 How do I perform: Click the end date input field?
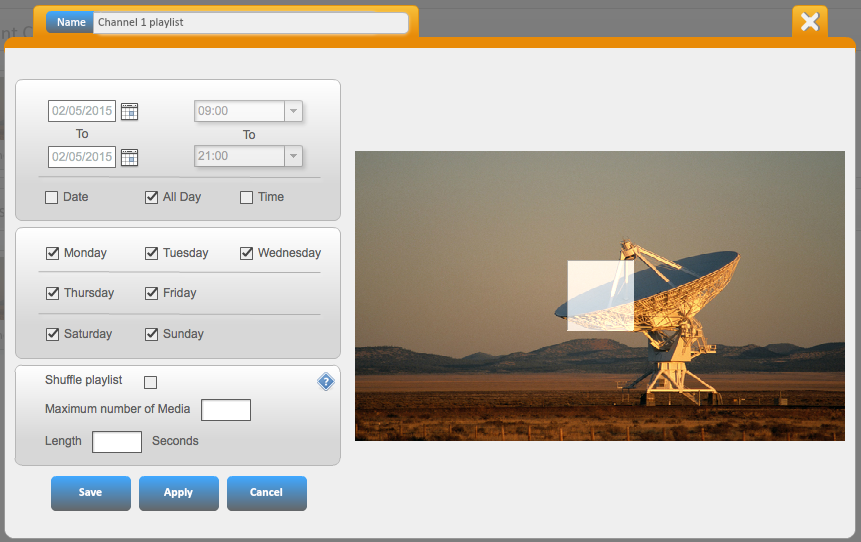click(x=82, y=157)
